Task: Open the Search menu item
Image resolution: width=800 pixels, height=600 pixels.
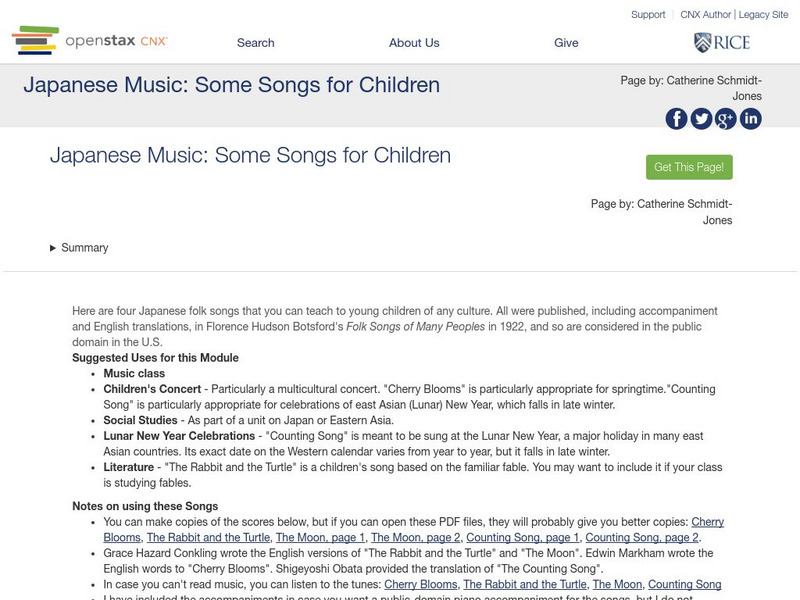Action: (255, 43)
